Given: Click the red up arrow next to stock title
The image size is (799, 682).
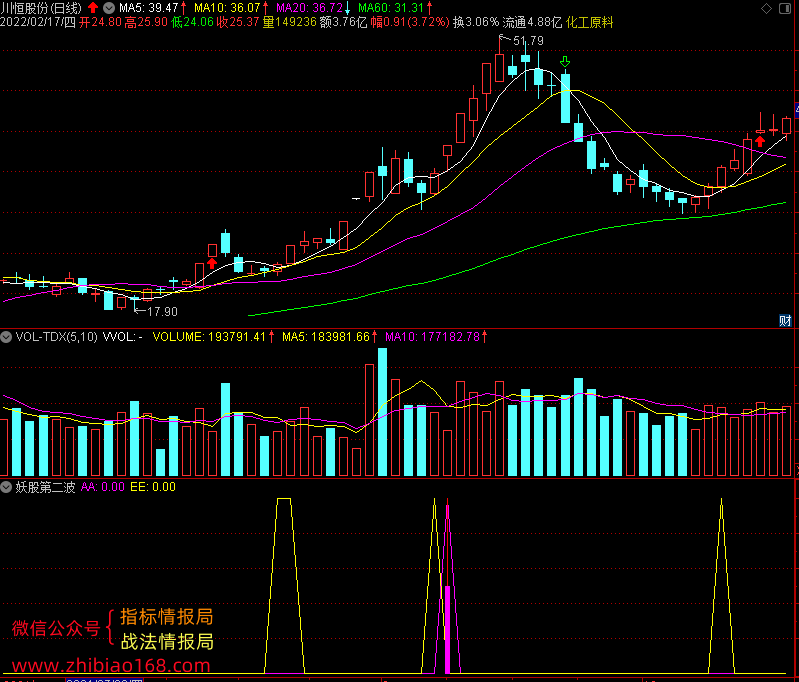Looking at the screenshot, I should click(x=93, y=8).
